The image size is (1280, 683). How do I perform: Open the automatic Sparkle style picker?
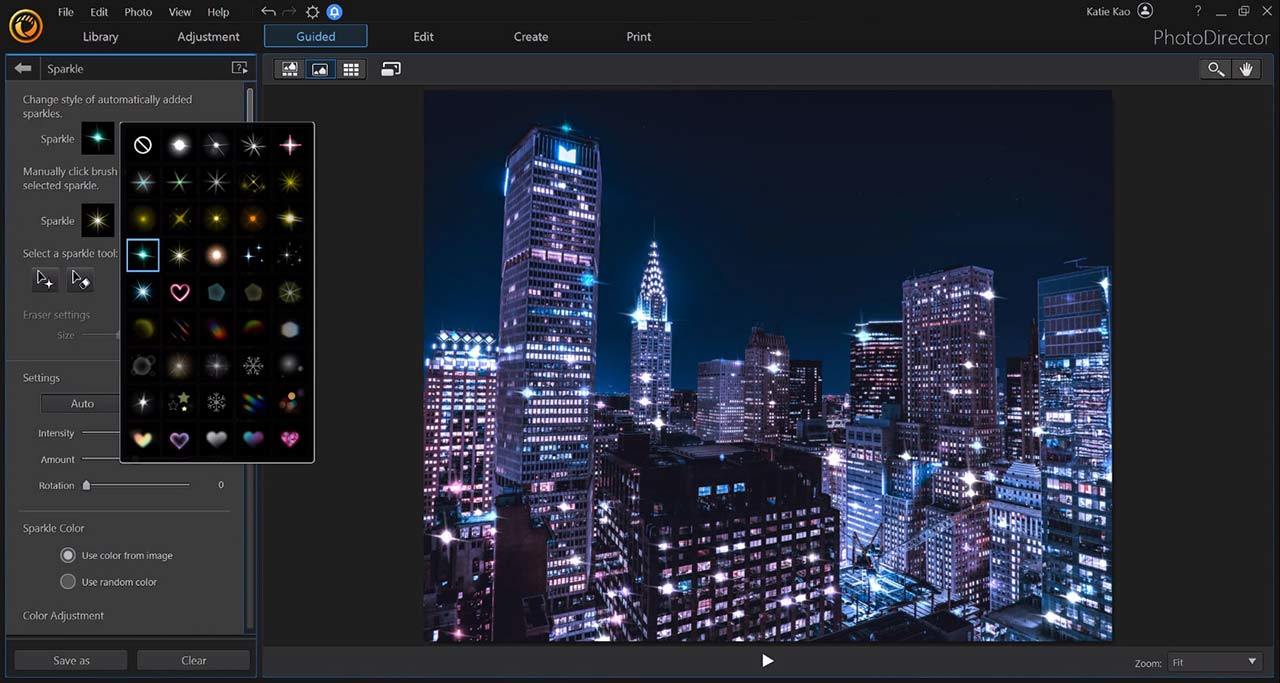[x=98, y=139]
